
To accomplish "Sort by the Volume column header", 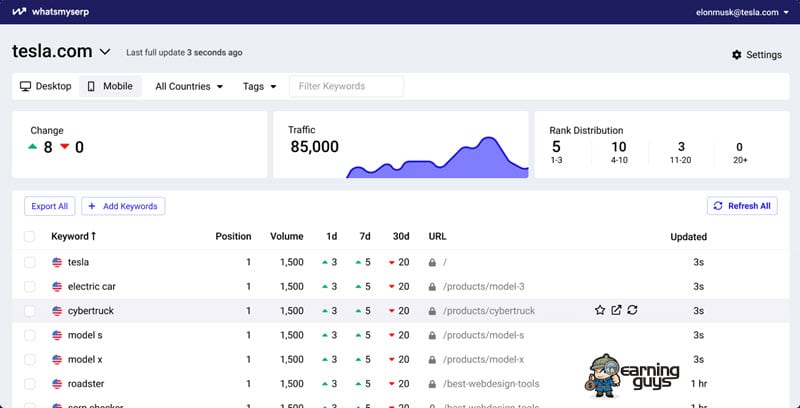I will tap(287, 236).
